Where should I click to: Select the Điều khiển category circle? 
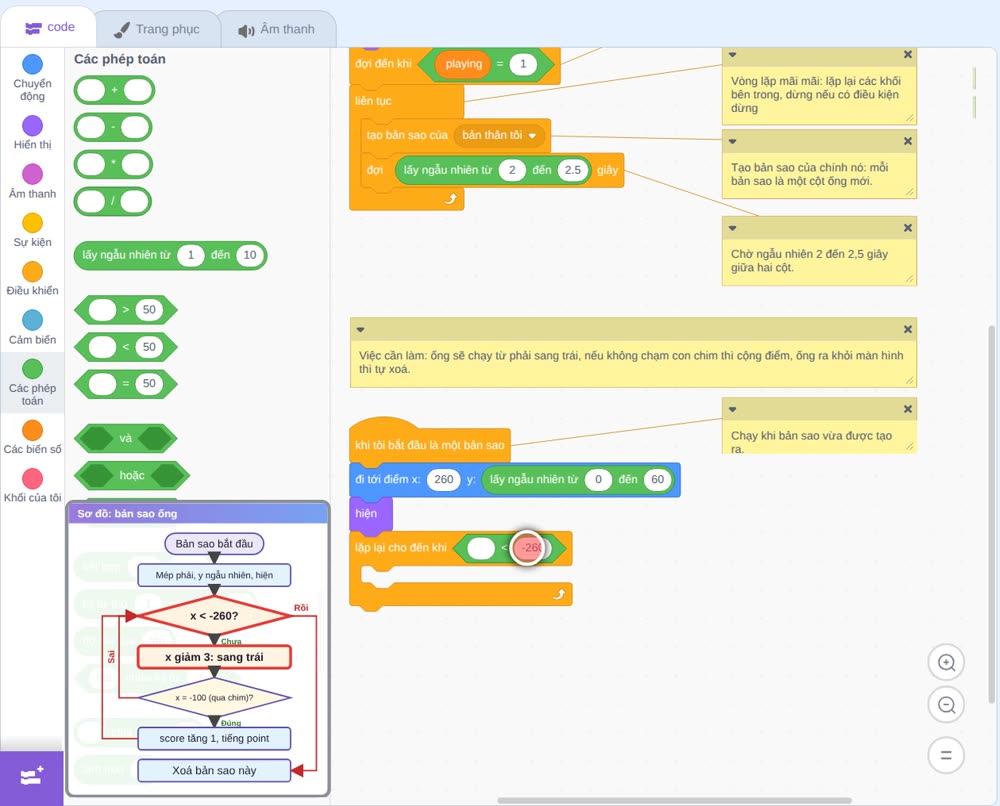click(33, 272)
